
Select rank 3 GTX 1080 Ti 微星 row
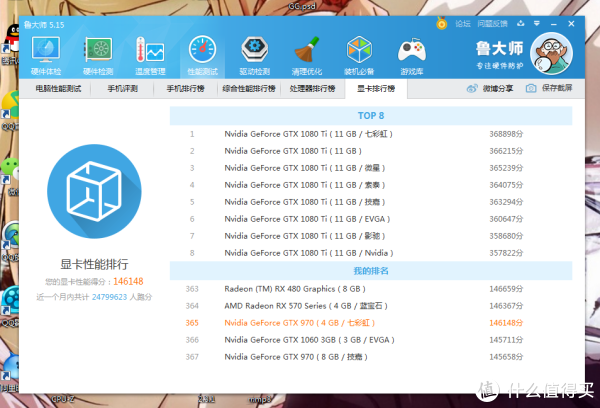pos(371,168)
